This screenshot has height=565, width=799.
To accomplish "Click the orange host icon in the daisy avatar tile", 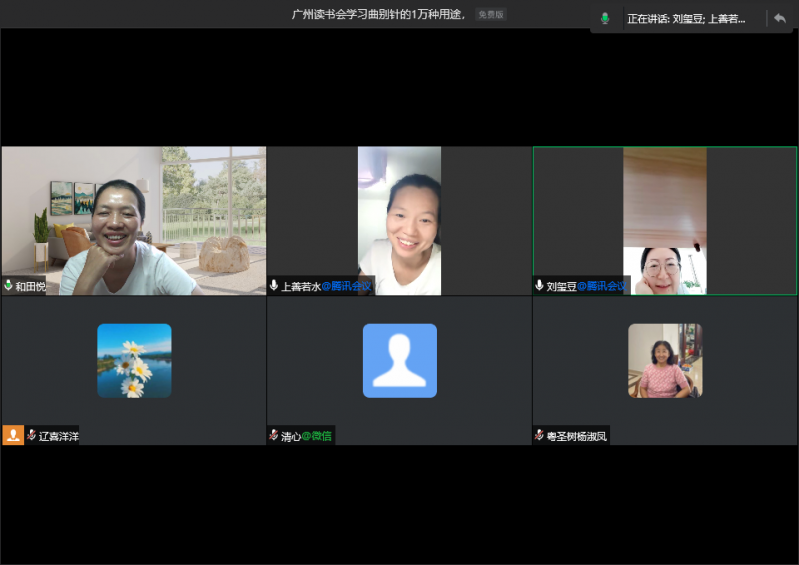I will 13,435.
